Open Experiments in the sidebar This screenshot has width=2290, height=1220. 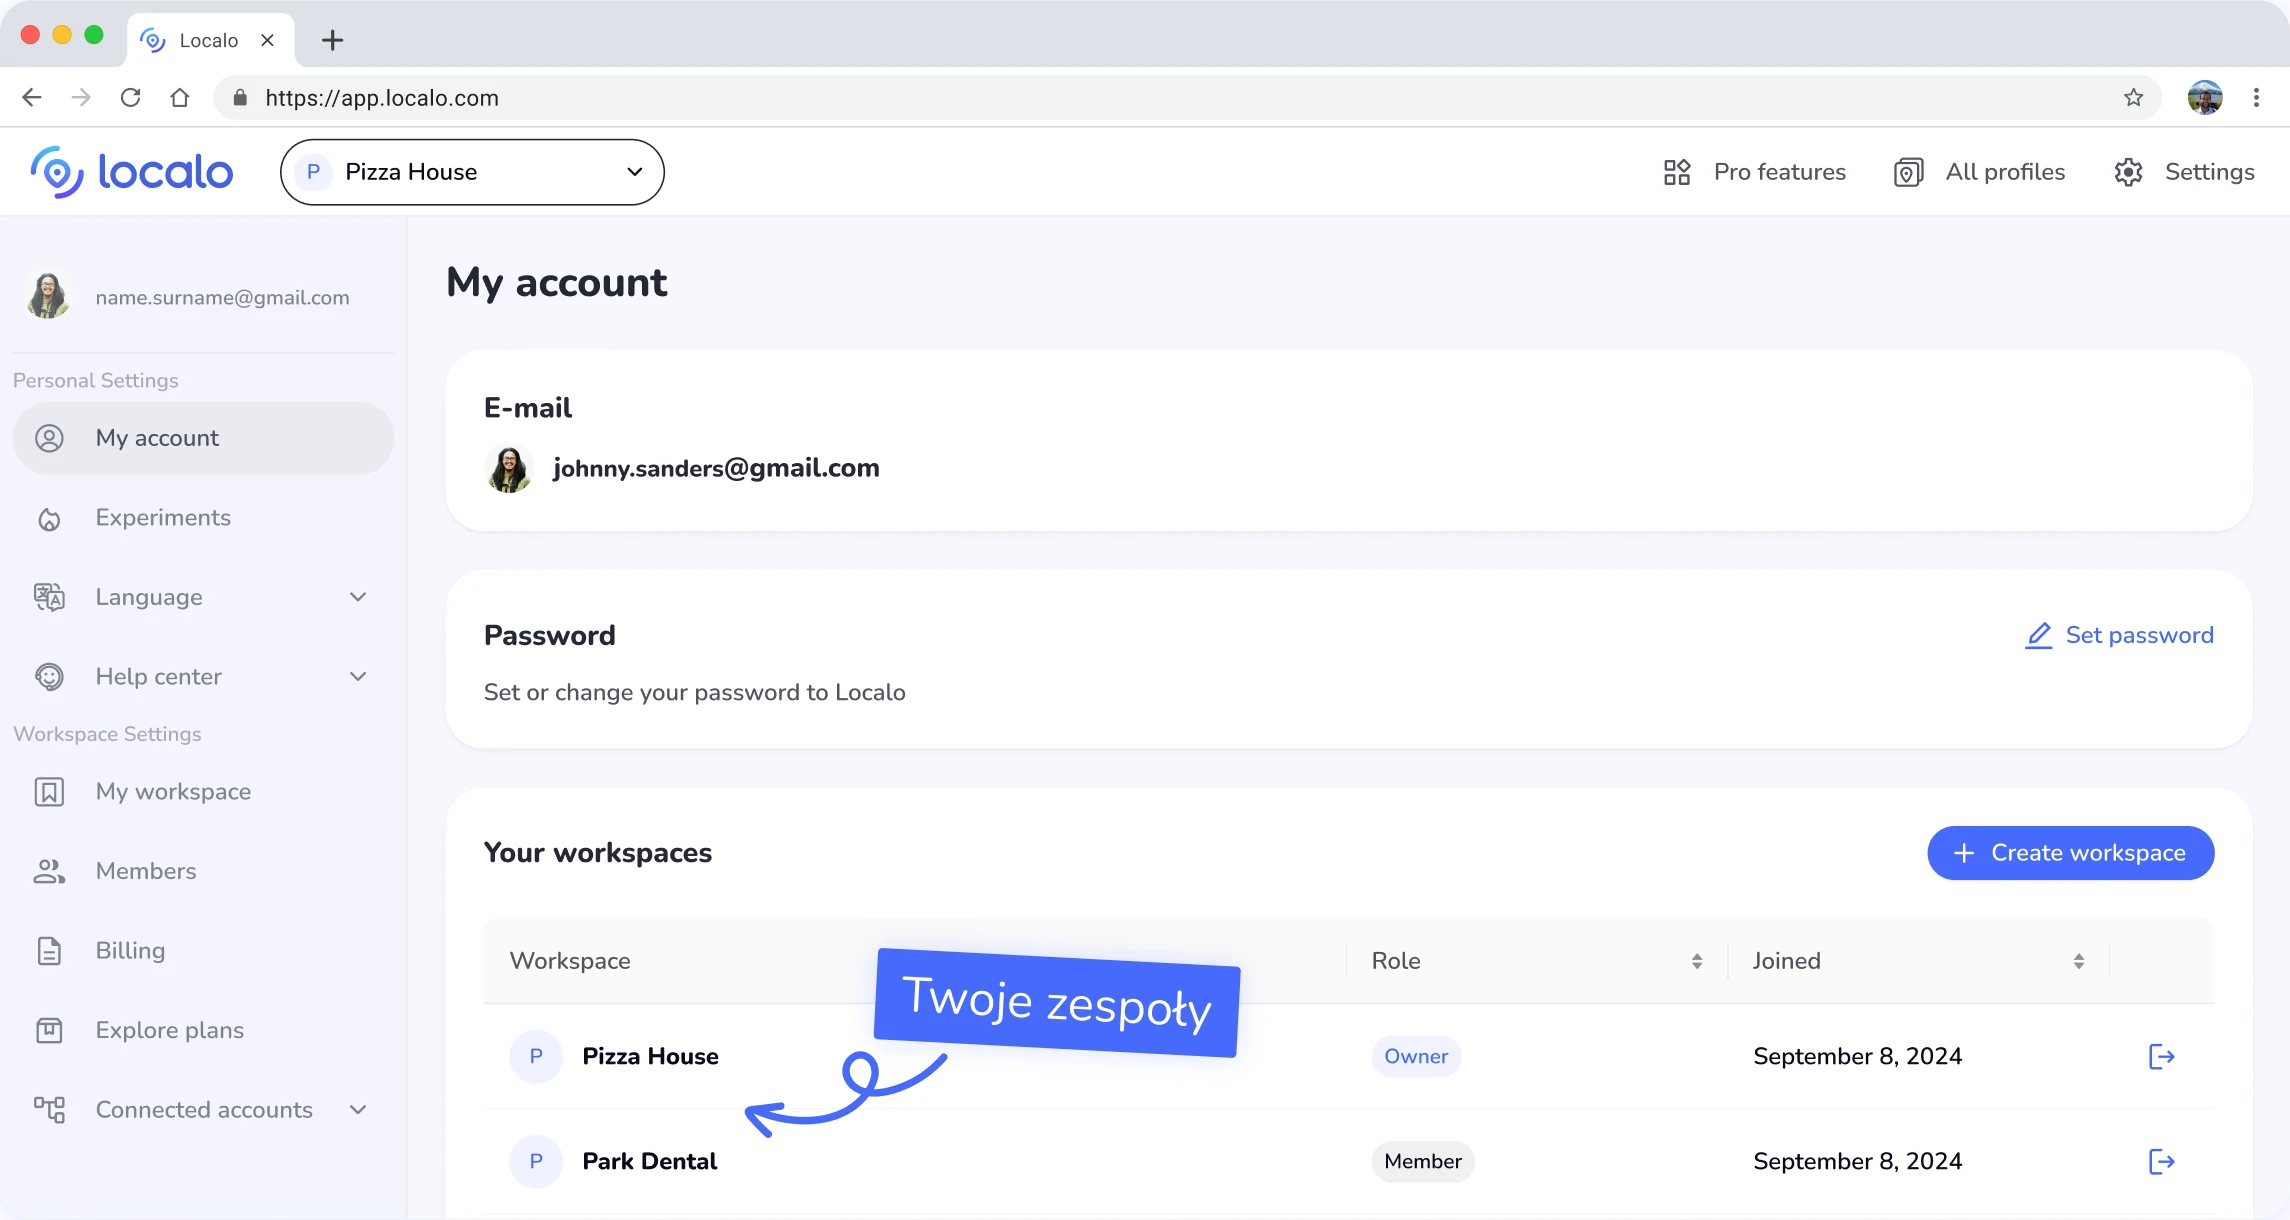[163, 517]
